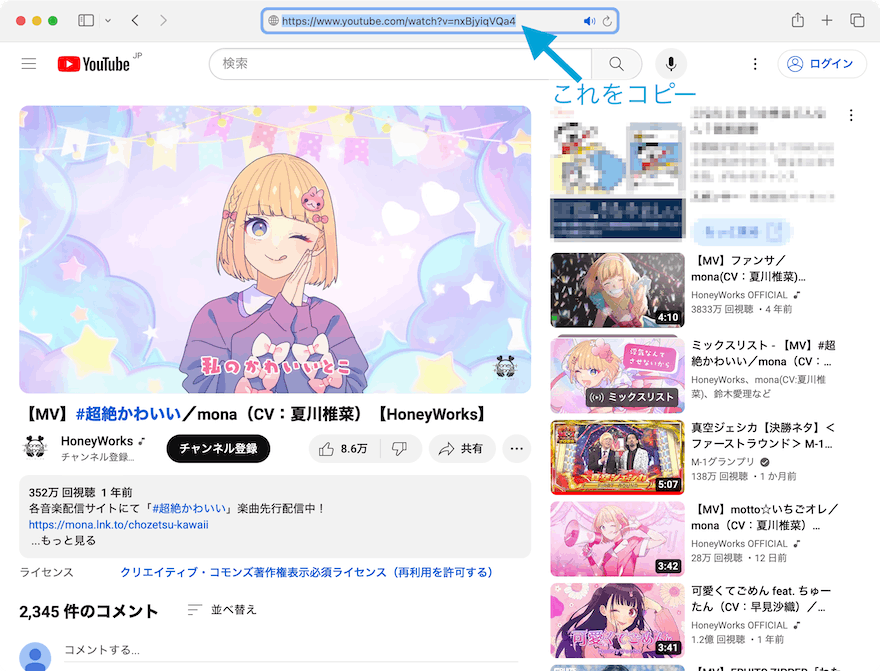
Task: Dislike the video with the thumbs-down icon
Action: (x=400, y=448)
